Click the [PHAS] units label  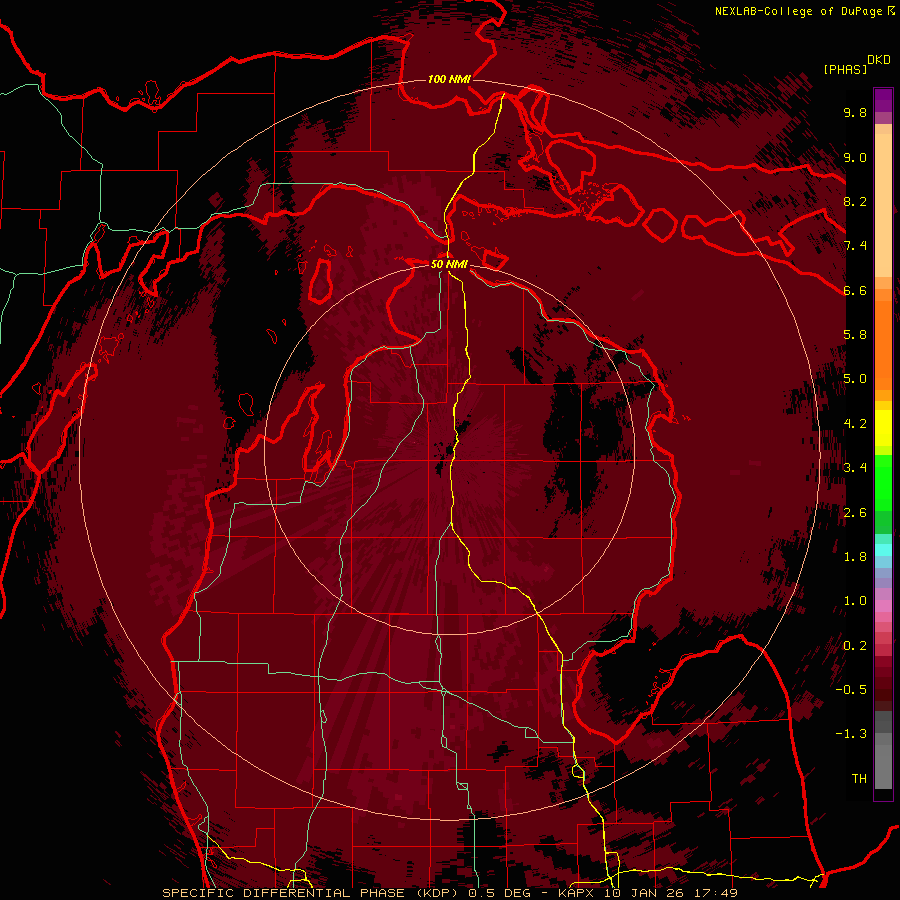click(845, 69)
